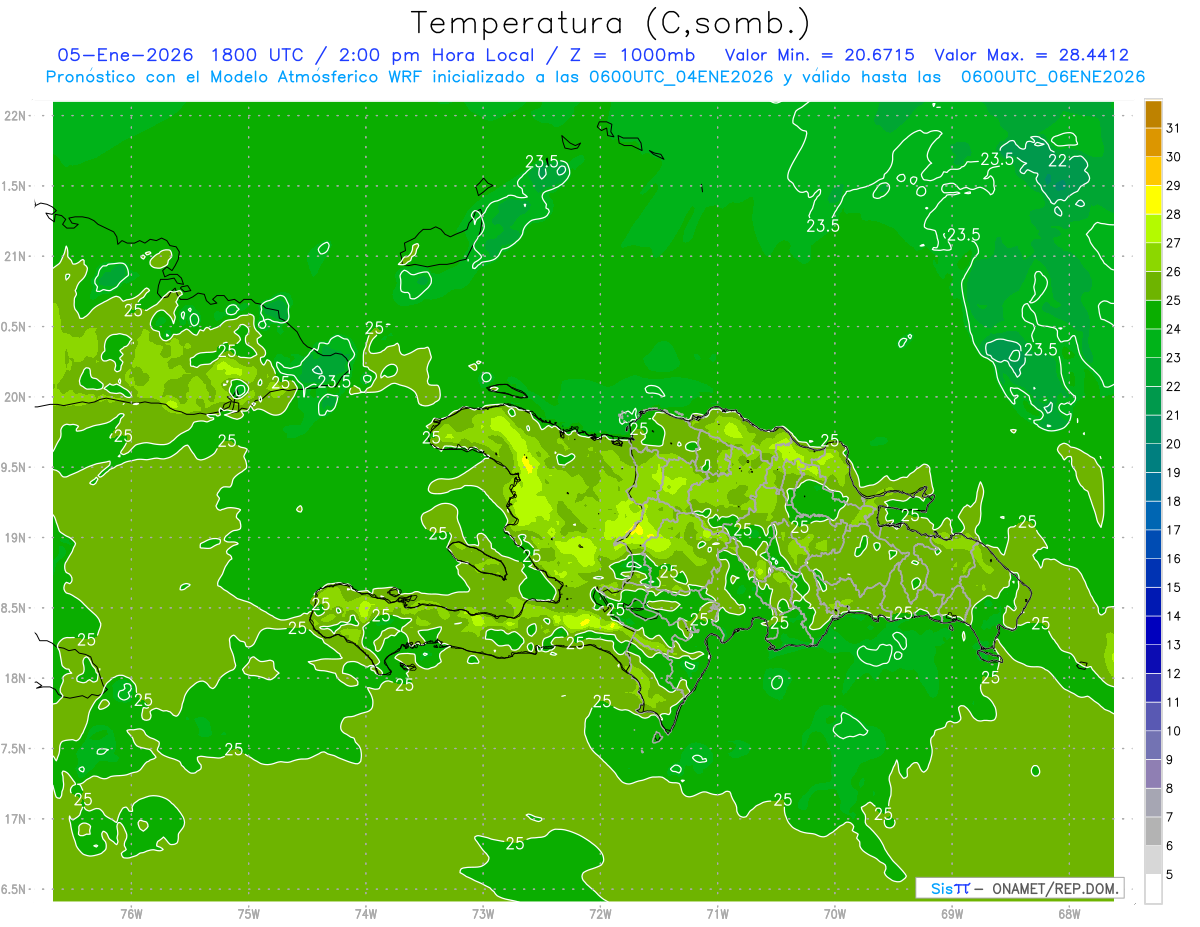Click the "71W" longitude axis label
Screen dimensions: 1200x927
[x=717, y=913]
